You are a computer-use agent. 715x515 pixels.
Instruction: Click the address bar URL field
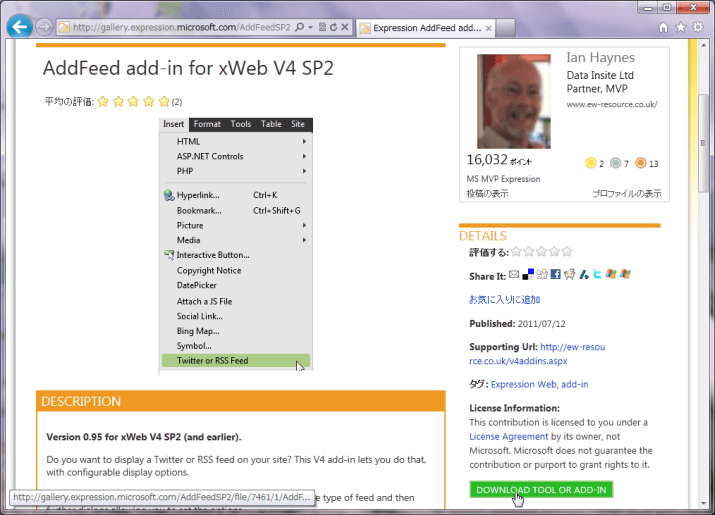point(181,27)
